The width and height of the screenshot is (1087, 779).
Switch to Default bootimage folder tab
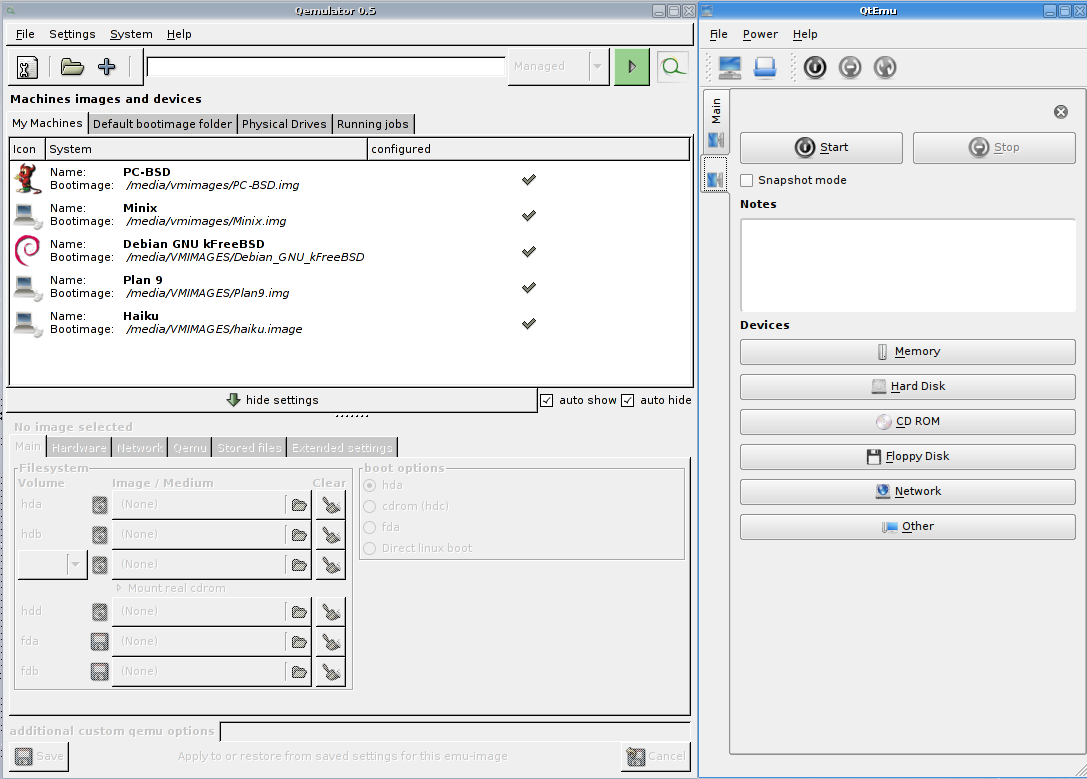click(162, 124)
